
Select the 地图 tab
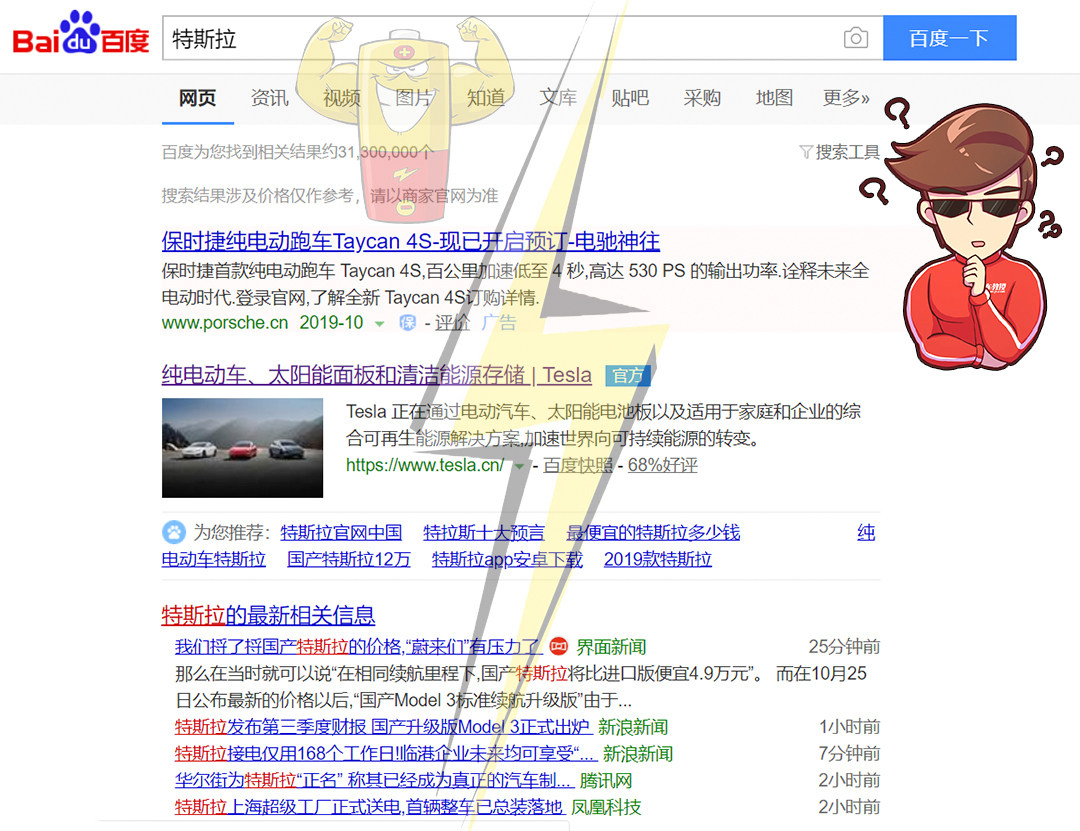pos(774,98)
